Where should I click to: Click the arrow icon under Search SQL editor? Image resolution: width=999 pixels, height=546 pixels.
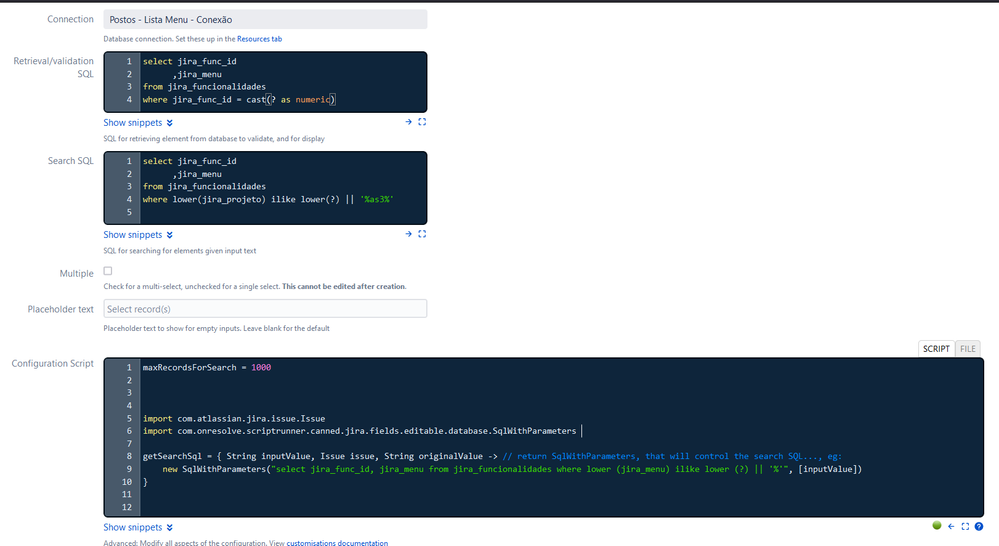408,234
